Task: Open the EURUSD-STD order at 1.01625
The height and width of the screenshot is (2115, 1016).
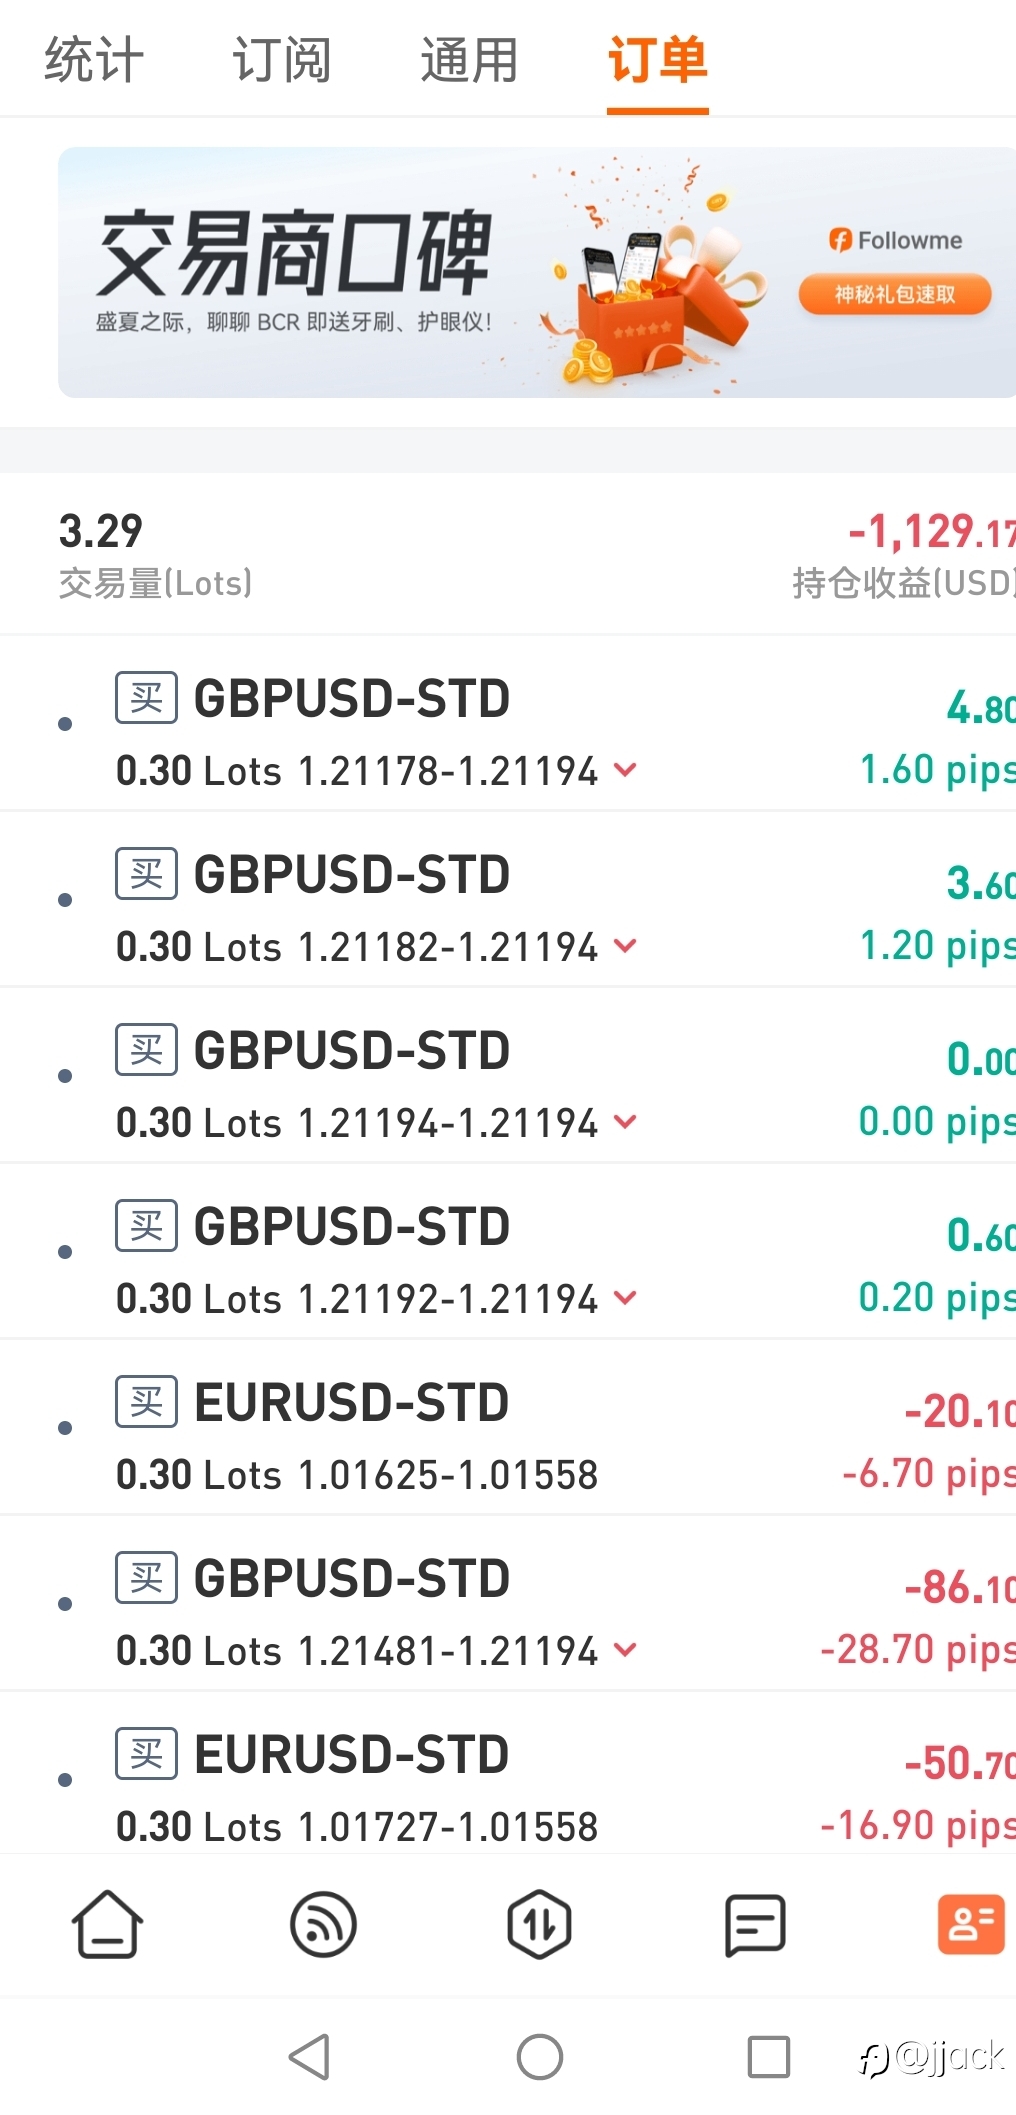Action: [508, 1428]
